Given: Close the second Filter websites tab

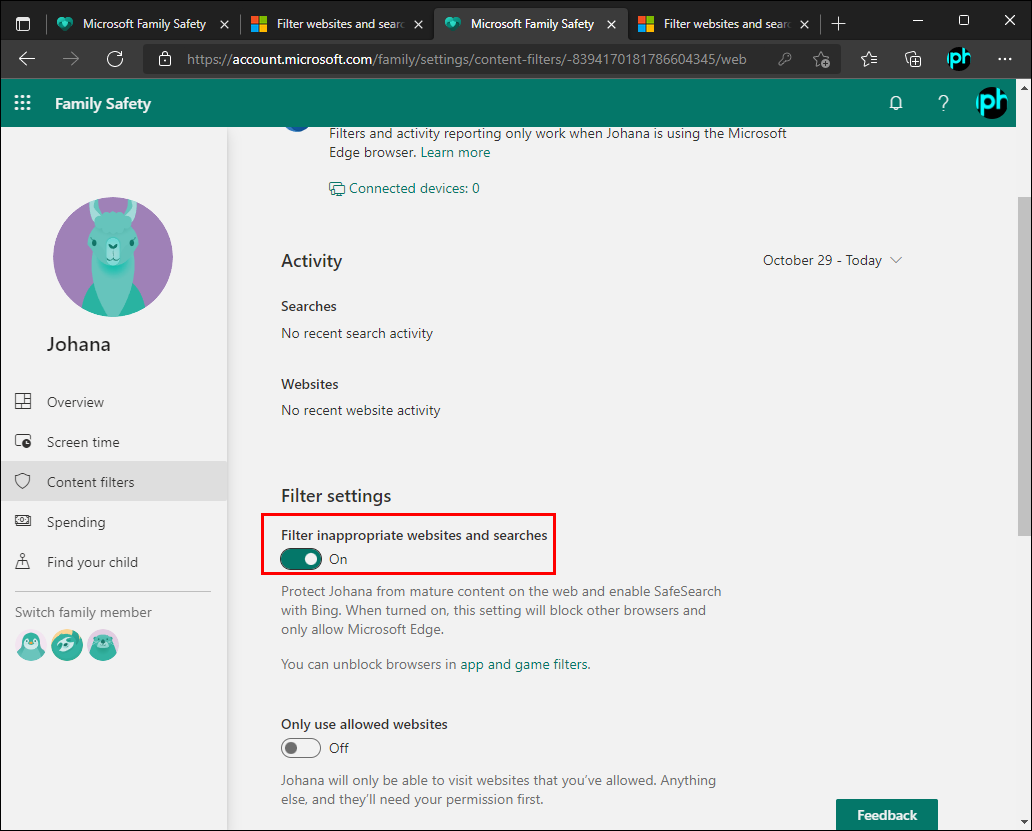Looking at the screenshot, I should click(x=418, y=24).
